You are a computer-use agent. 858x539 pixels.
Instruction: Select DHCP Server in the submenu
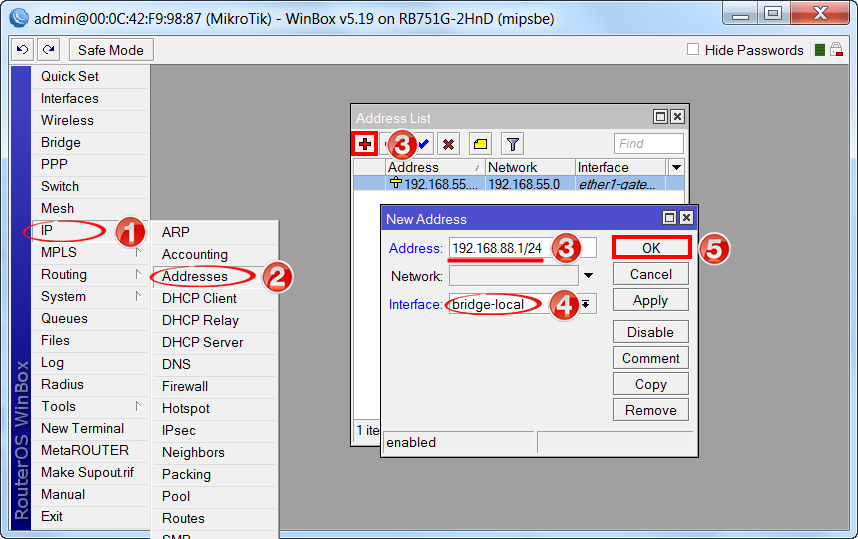tap(214, 342)
